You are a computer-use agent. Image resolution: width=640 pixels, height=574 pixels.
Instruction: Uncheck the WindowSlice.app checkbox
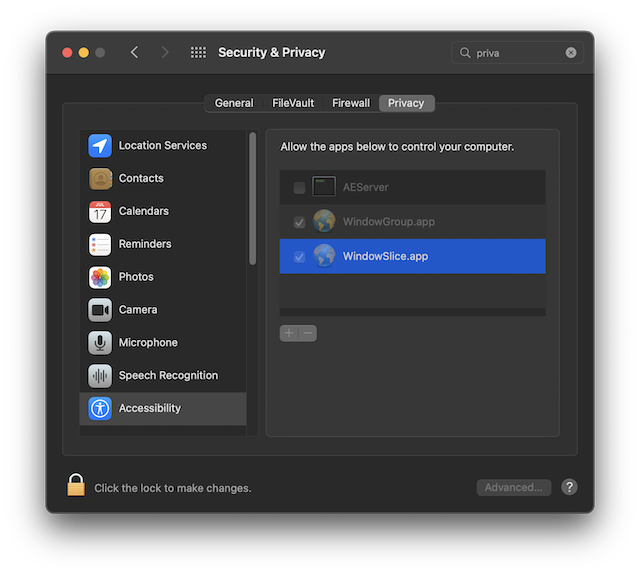(x=300, y=257)
